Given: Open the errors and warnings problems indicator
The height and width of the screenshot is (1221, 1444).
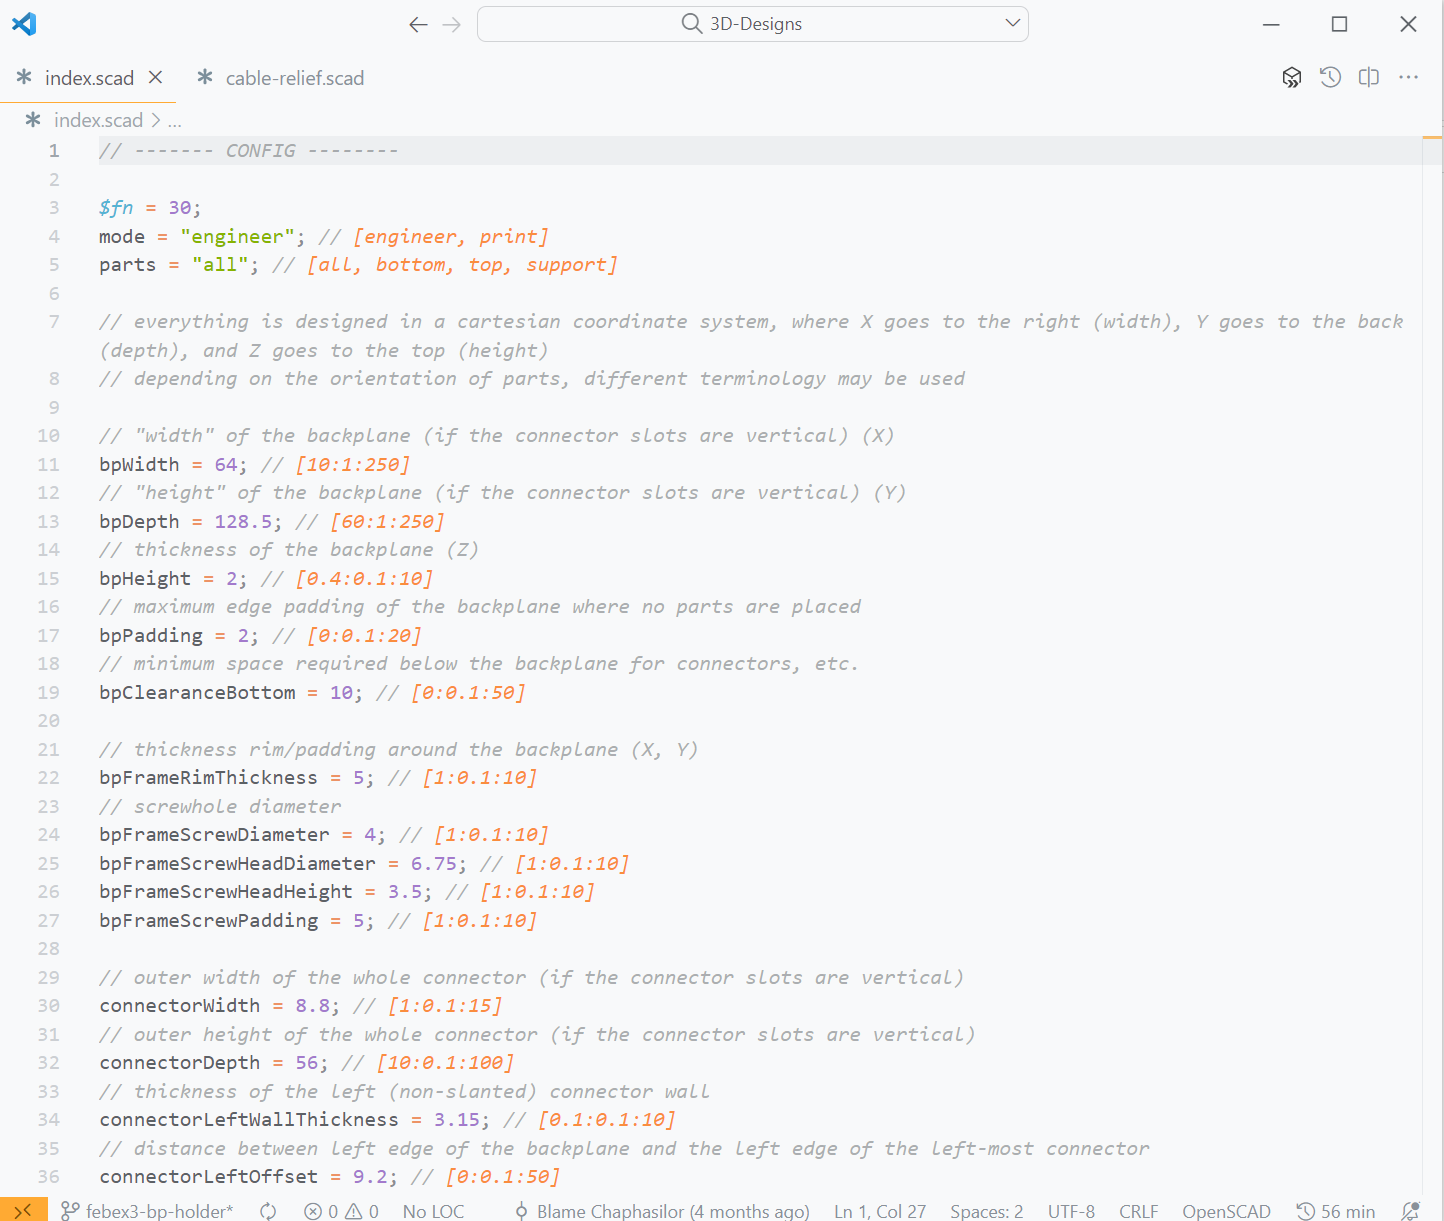Looking at the screenshot, I should [342, 1211].
